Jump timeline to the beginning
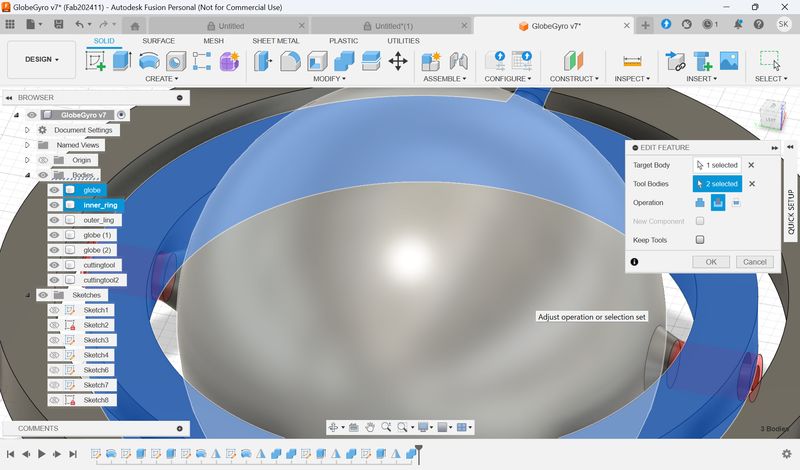This screenshot has width=800, height=470. tap(10, 454)
